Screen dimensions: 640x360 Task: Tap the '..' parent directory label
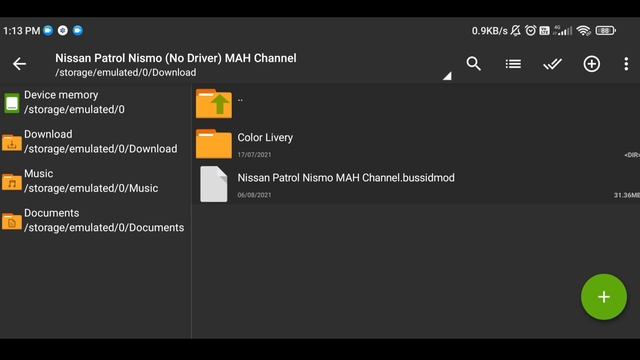[240, 99]
